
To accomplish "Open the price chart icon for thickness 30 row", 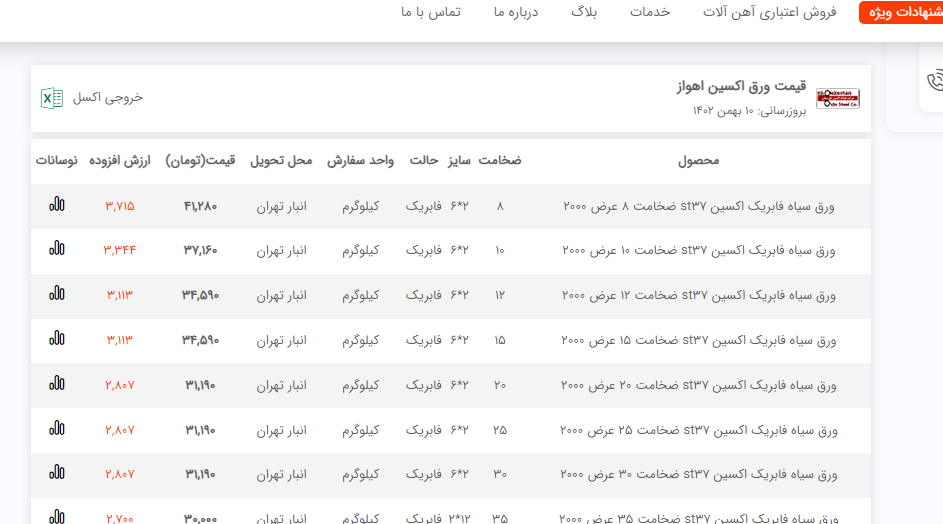I will tap(57, 473).
